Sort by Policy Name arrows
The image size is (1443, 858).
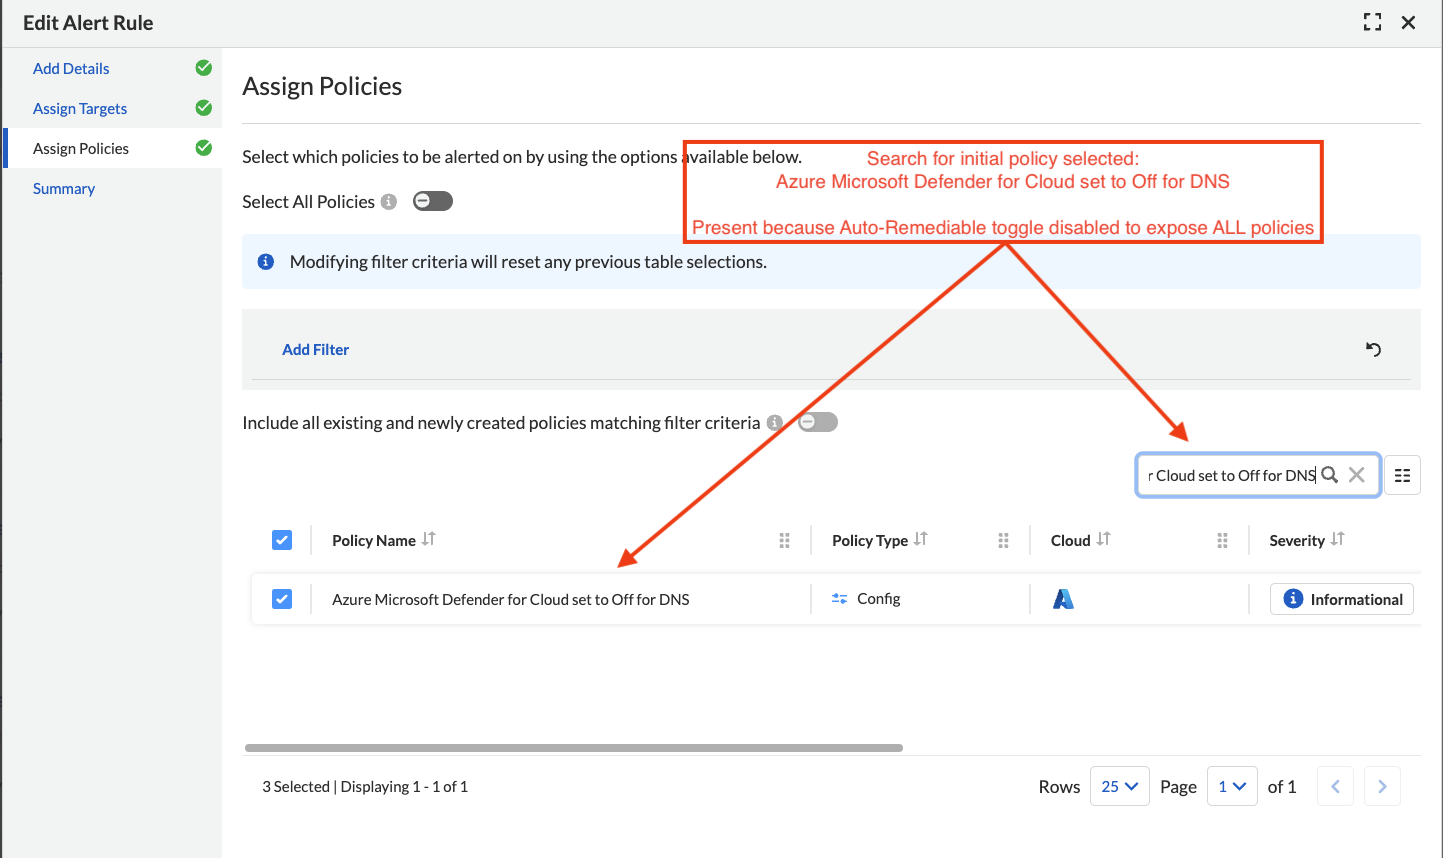429,539
